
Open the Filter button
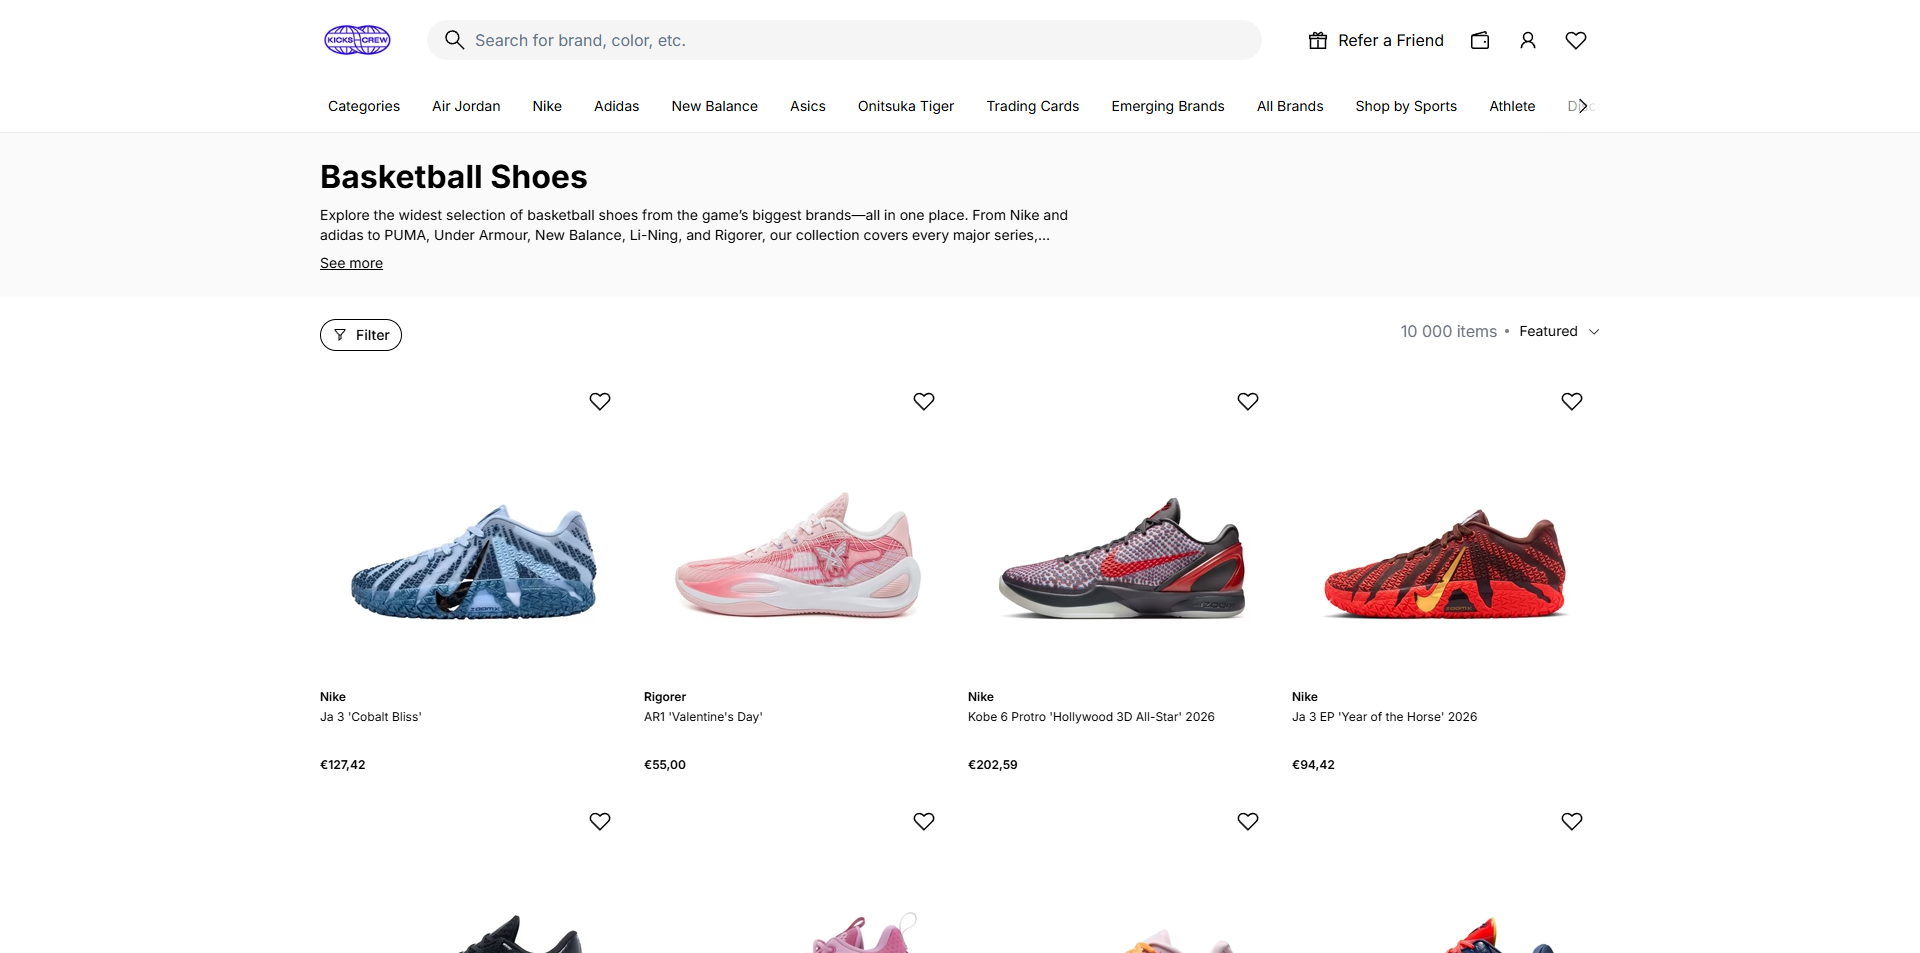pyautogui.click(x=361, y=335)
